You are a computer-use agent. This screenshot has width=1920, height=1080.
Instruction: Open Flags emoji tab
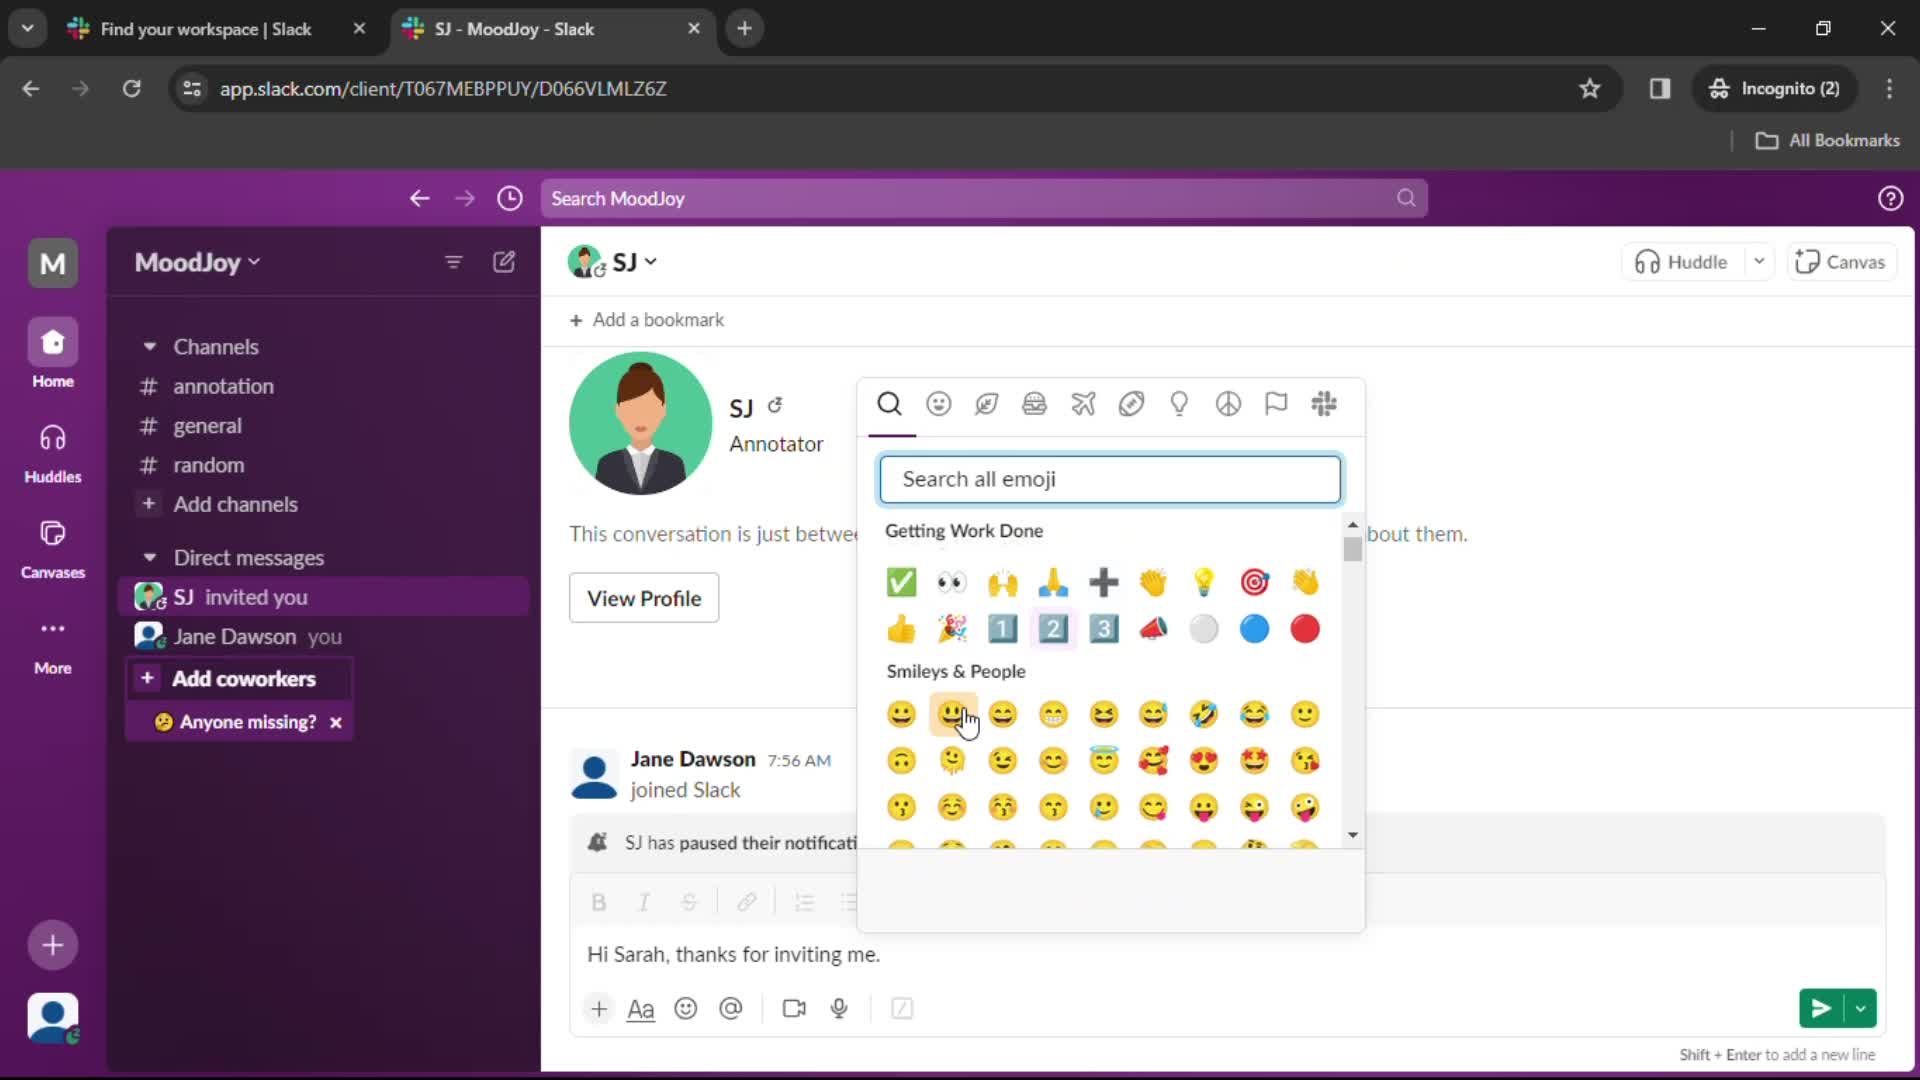(x=1276, y=404)
